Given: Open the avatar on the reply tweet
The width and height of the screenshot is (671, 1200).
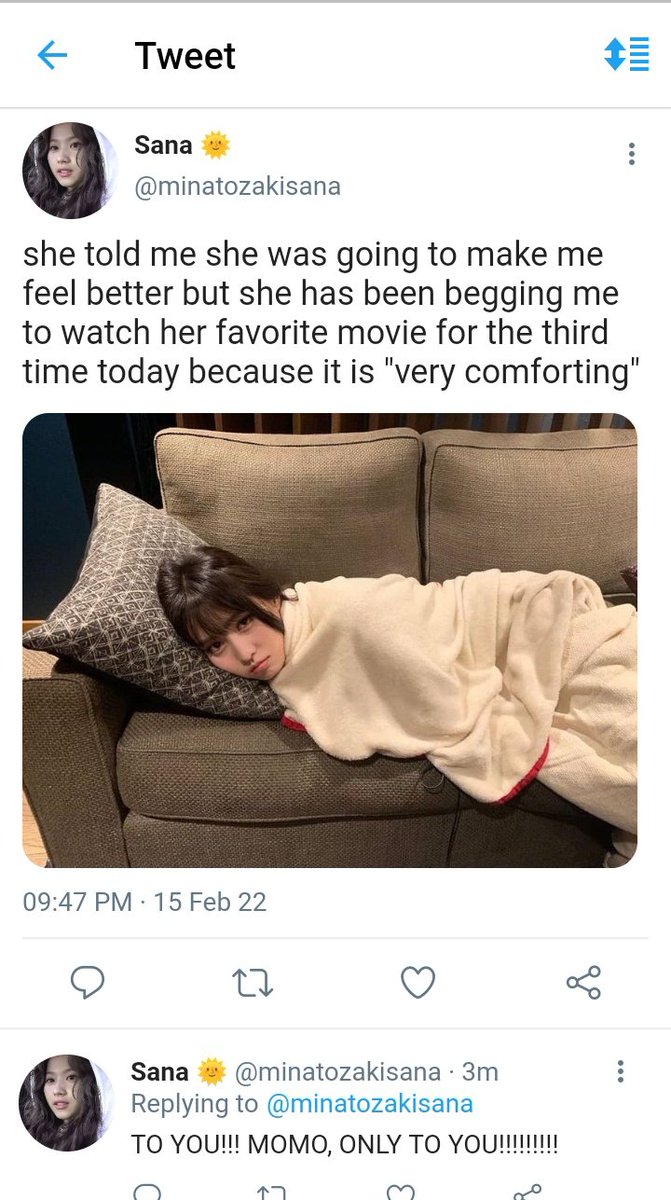Looking at the screenshot, I should coord(66,1102).
